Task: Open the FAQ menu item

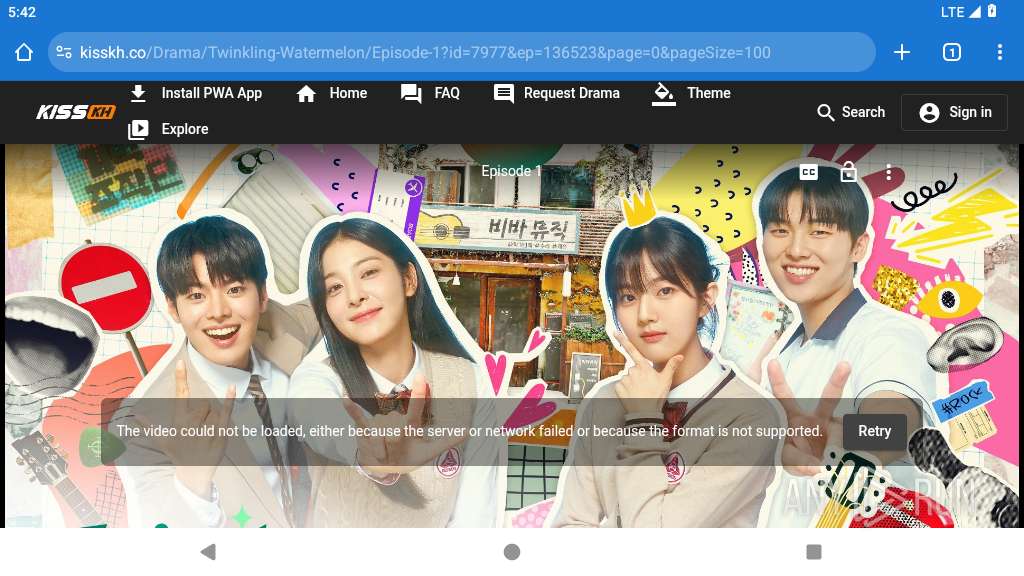Action: (x=447, y=93)
